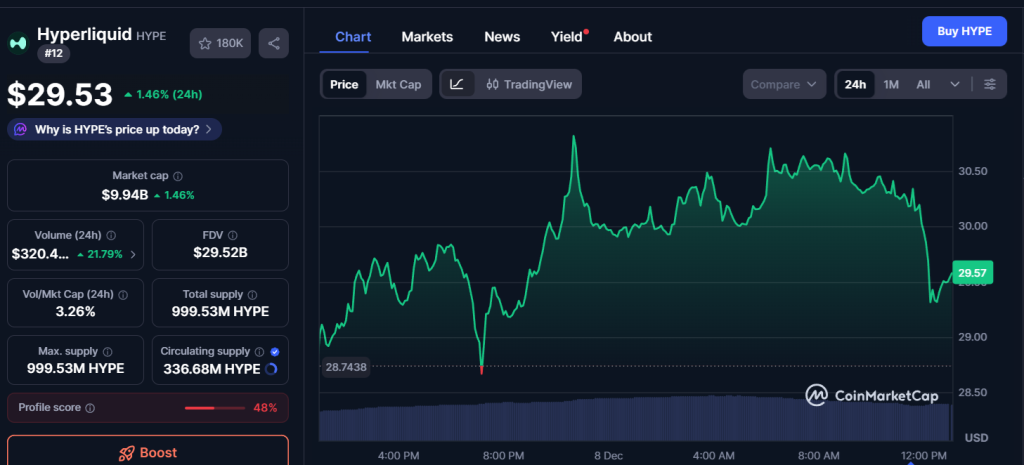This screenshot has width=1024, height=465.
Task: Add HYPE to watchlist via star button
Action: pyautogui.click(x=220, y=43)
